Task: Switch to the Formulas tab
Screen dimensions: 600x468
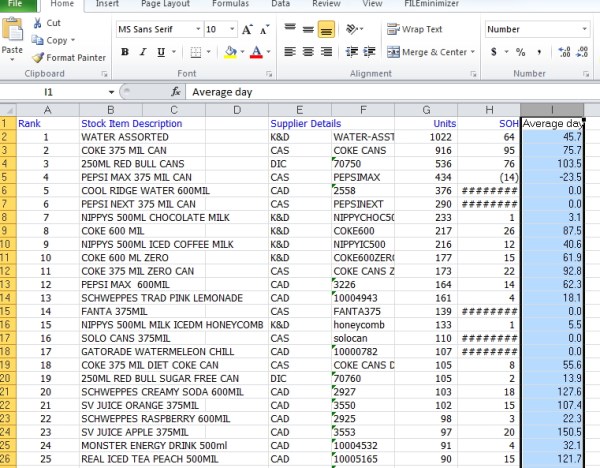Action: (230, 4)
